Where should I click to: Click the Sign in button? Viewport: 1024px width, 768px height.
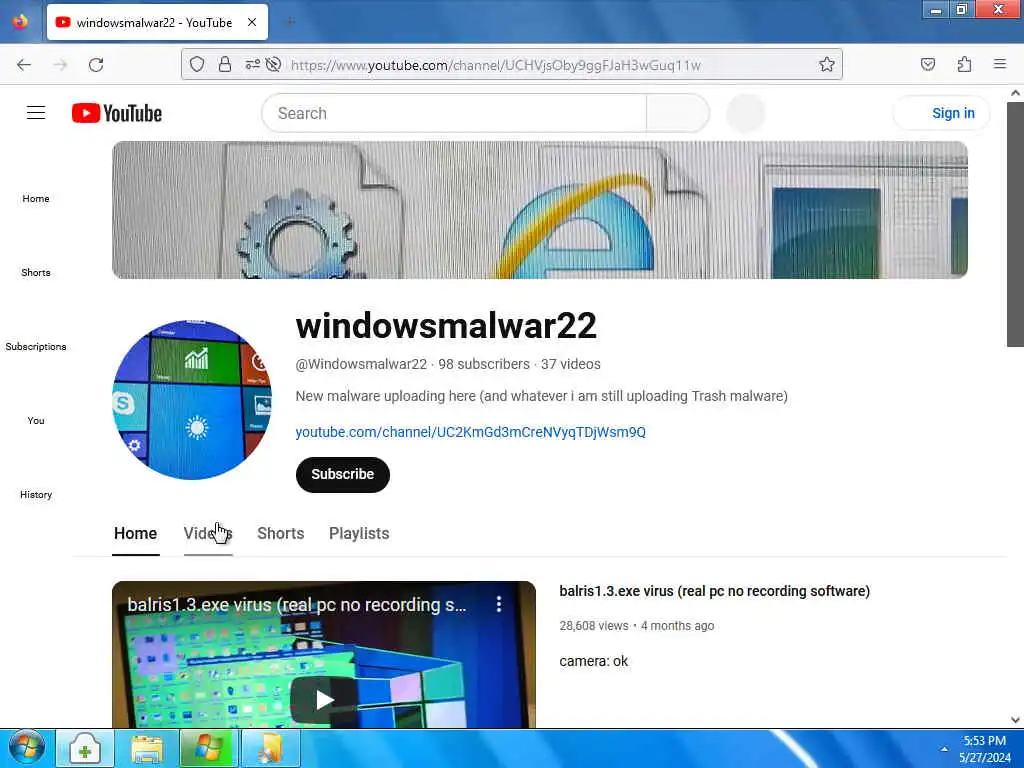[941, 113]
